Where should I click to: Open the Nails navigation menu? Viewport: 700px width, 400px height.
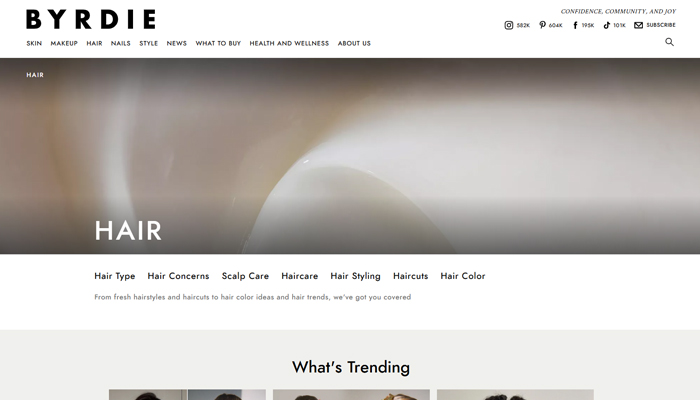[121, 43]
